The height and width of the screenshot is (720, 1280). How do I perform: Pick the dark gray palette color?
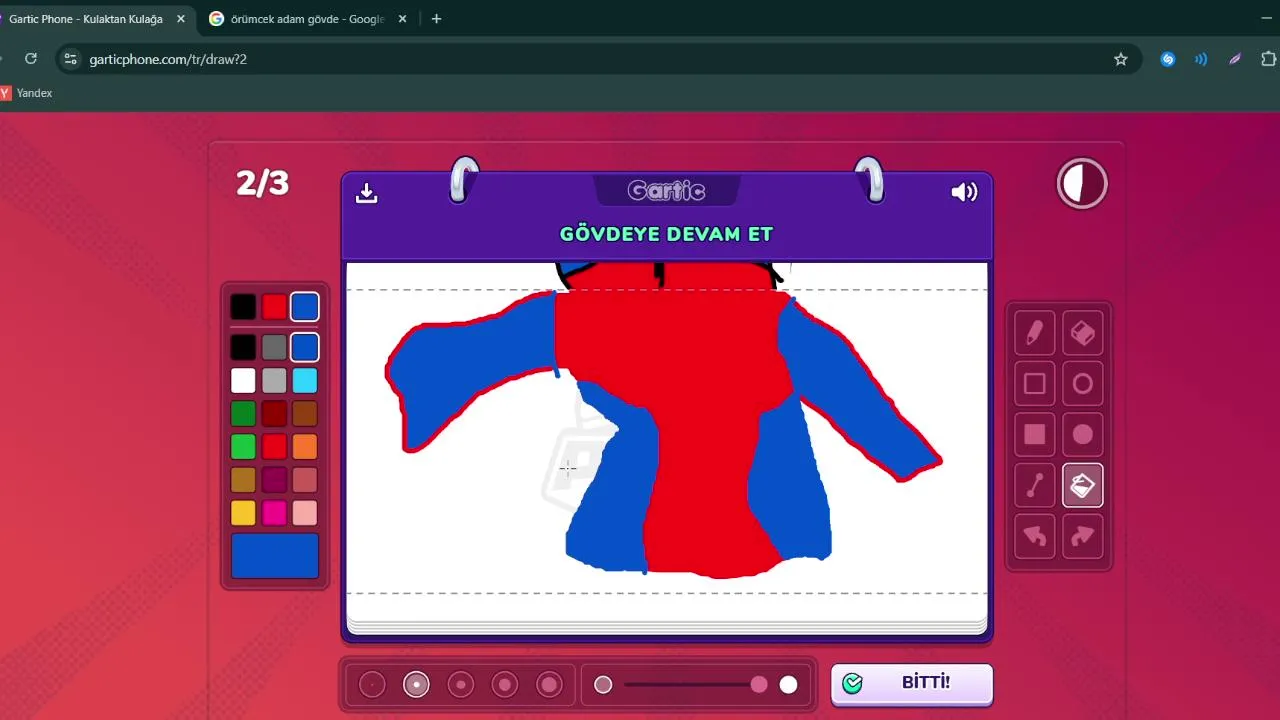(274, 347)
